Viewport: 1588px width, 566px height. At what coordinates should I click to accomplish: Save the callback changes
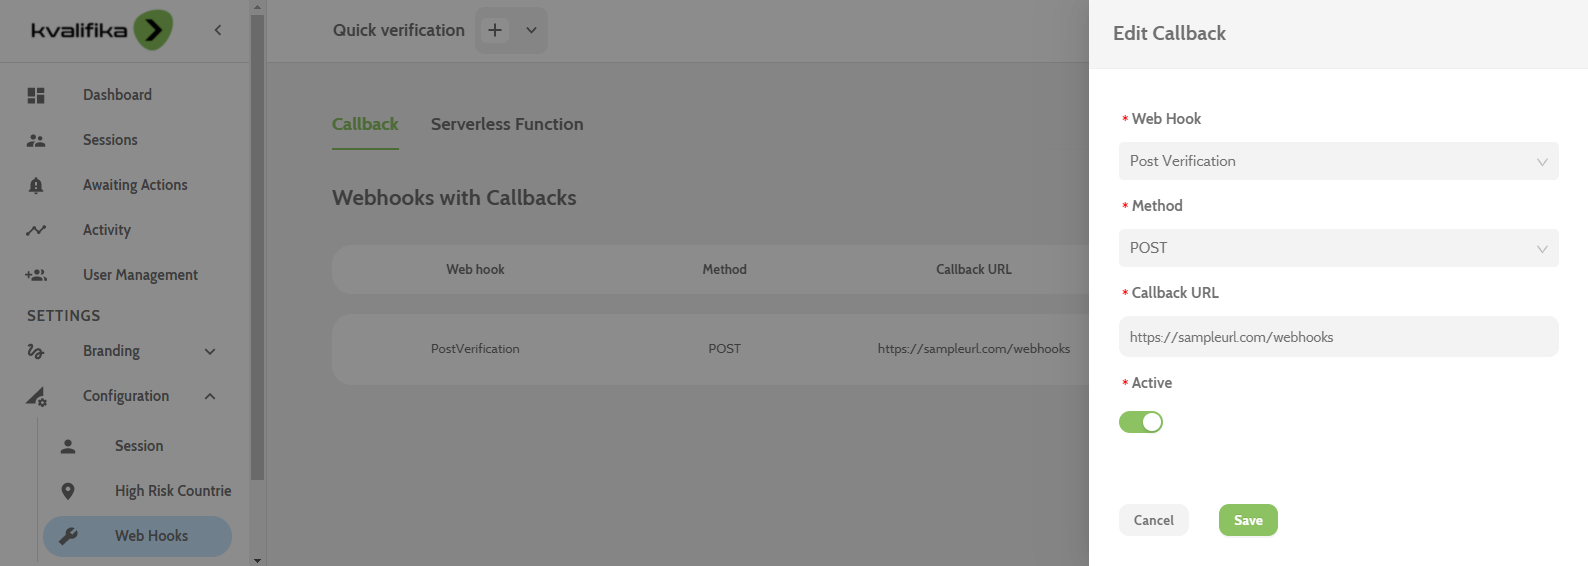(1248, 520)
